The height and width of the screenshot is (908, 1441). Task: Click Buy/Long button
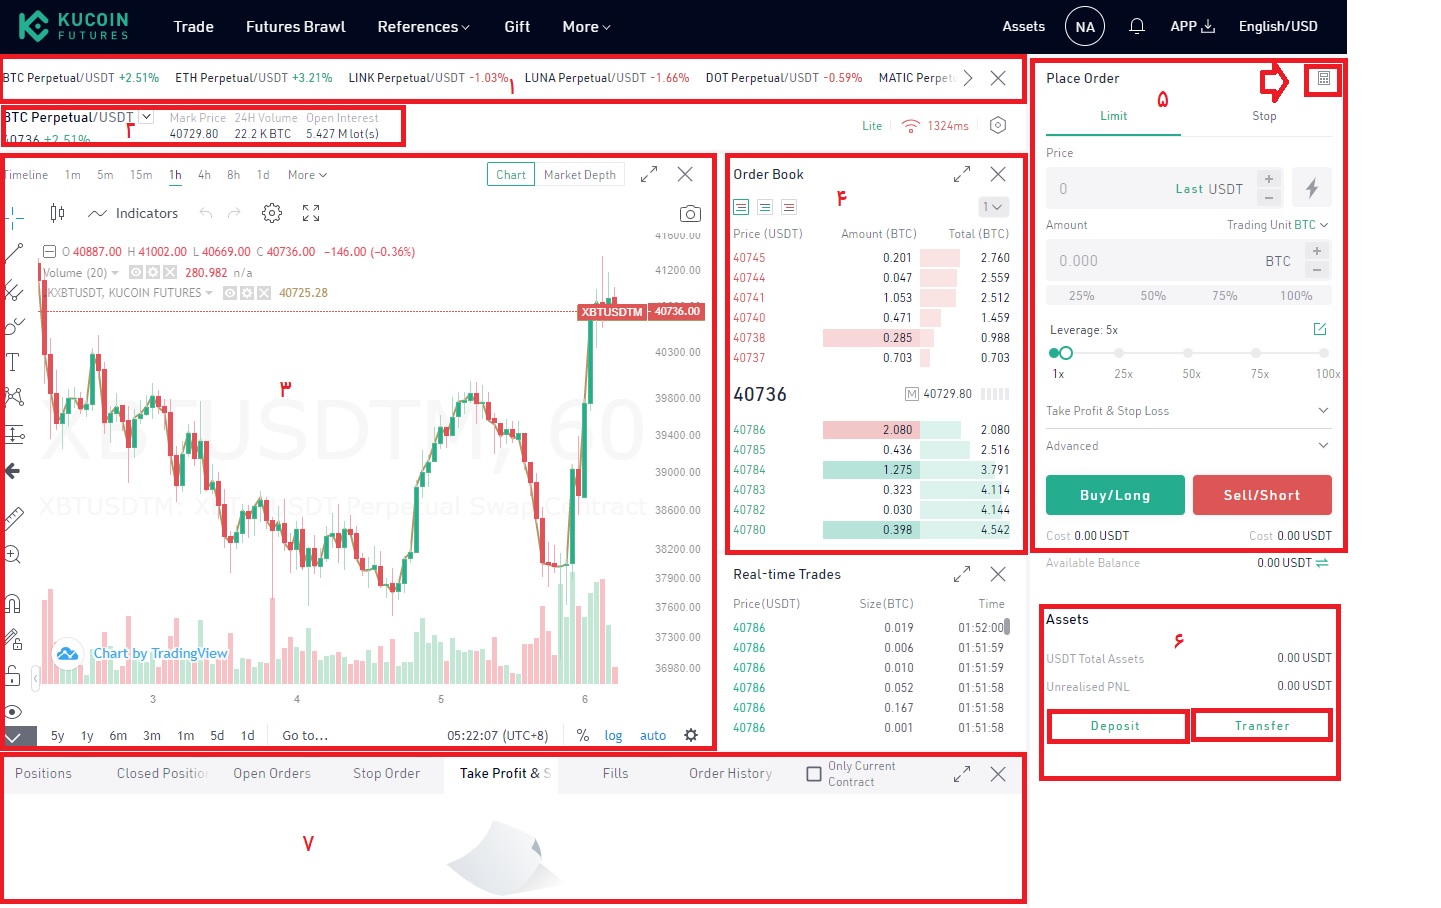[1115, 495]
